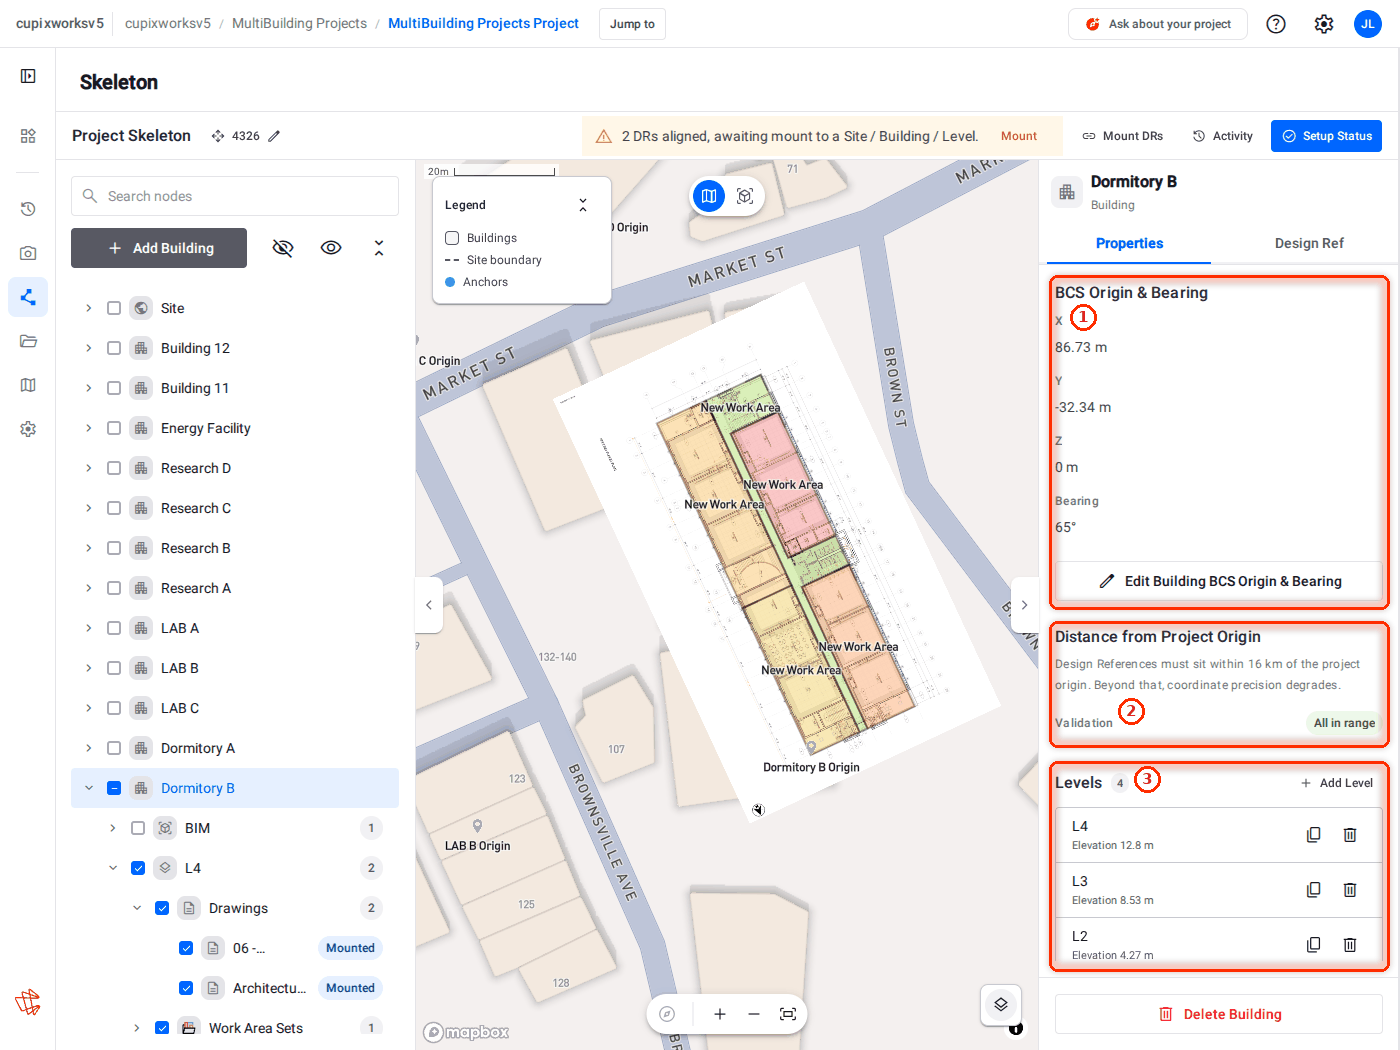Screen dimensions: 1400x1050
Task: Open the help question mark icon
Action: [x=1276, y=24]
